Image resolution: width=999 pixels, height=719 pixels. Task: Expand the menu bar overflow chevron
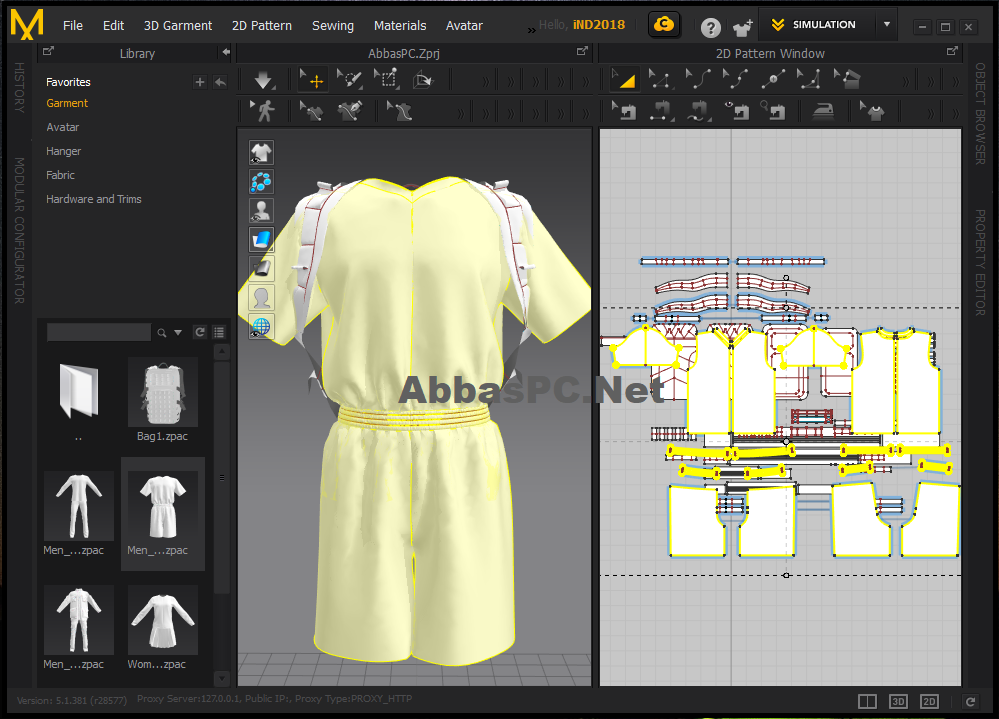tap(531, 29)
